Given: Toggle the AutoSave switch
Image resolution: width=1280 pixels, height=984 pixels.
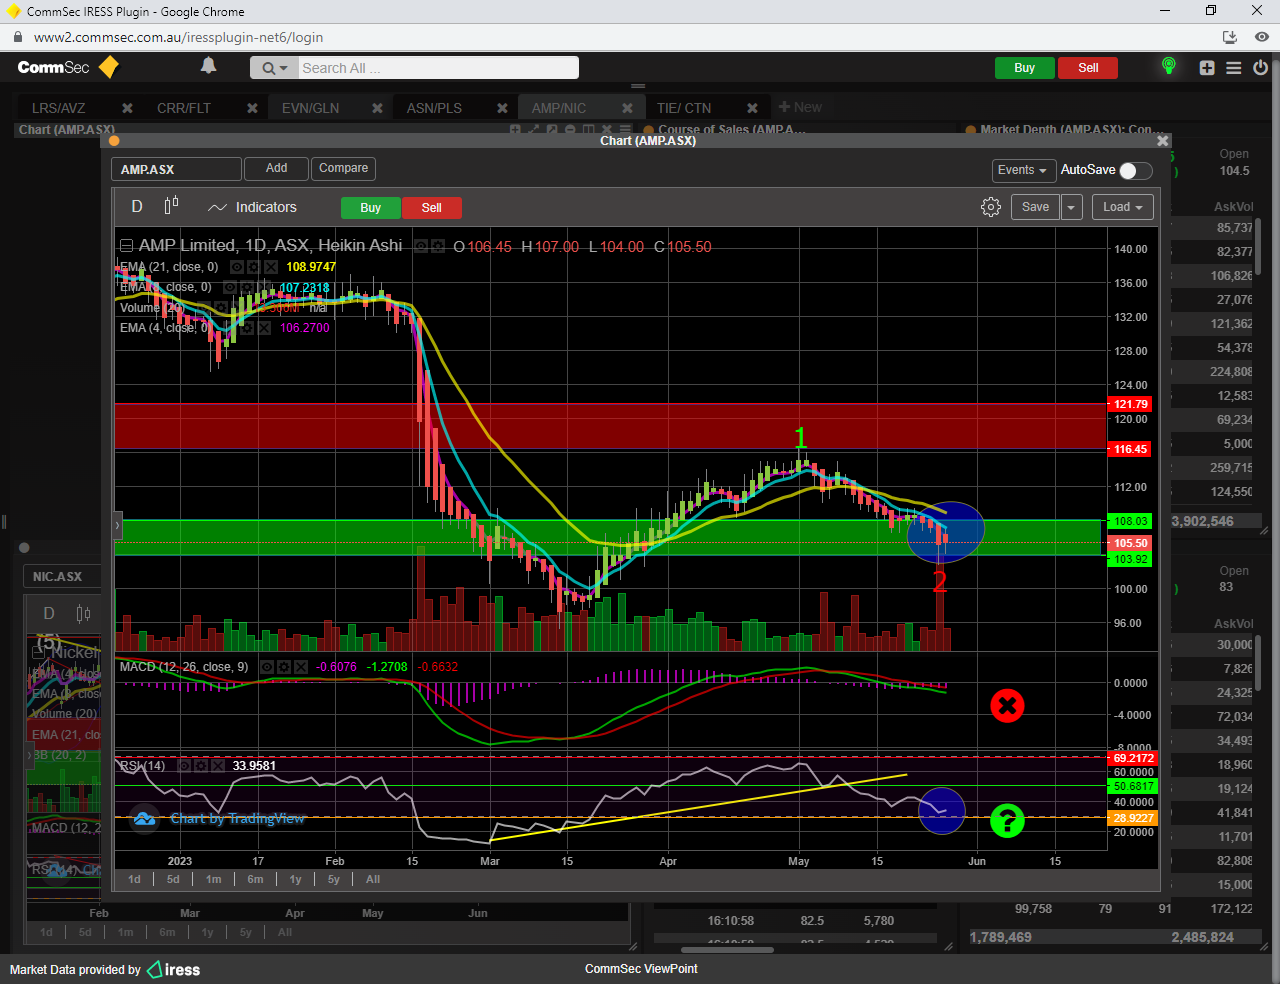Looking at the screenshot, I should pyautogui.click(x=1135, y=170).
